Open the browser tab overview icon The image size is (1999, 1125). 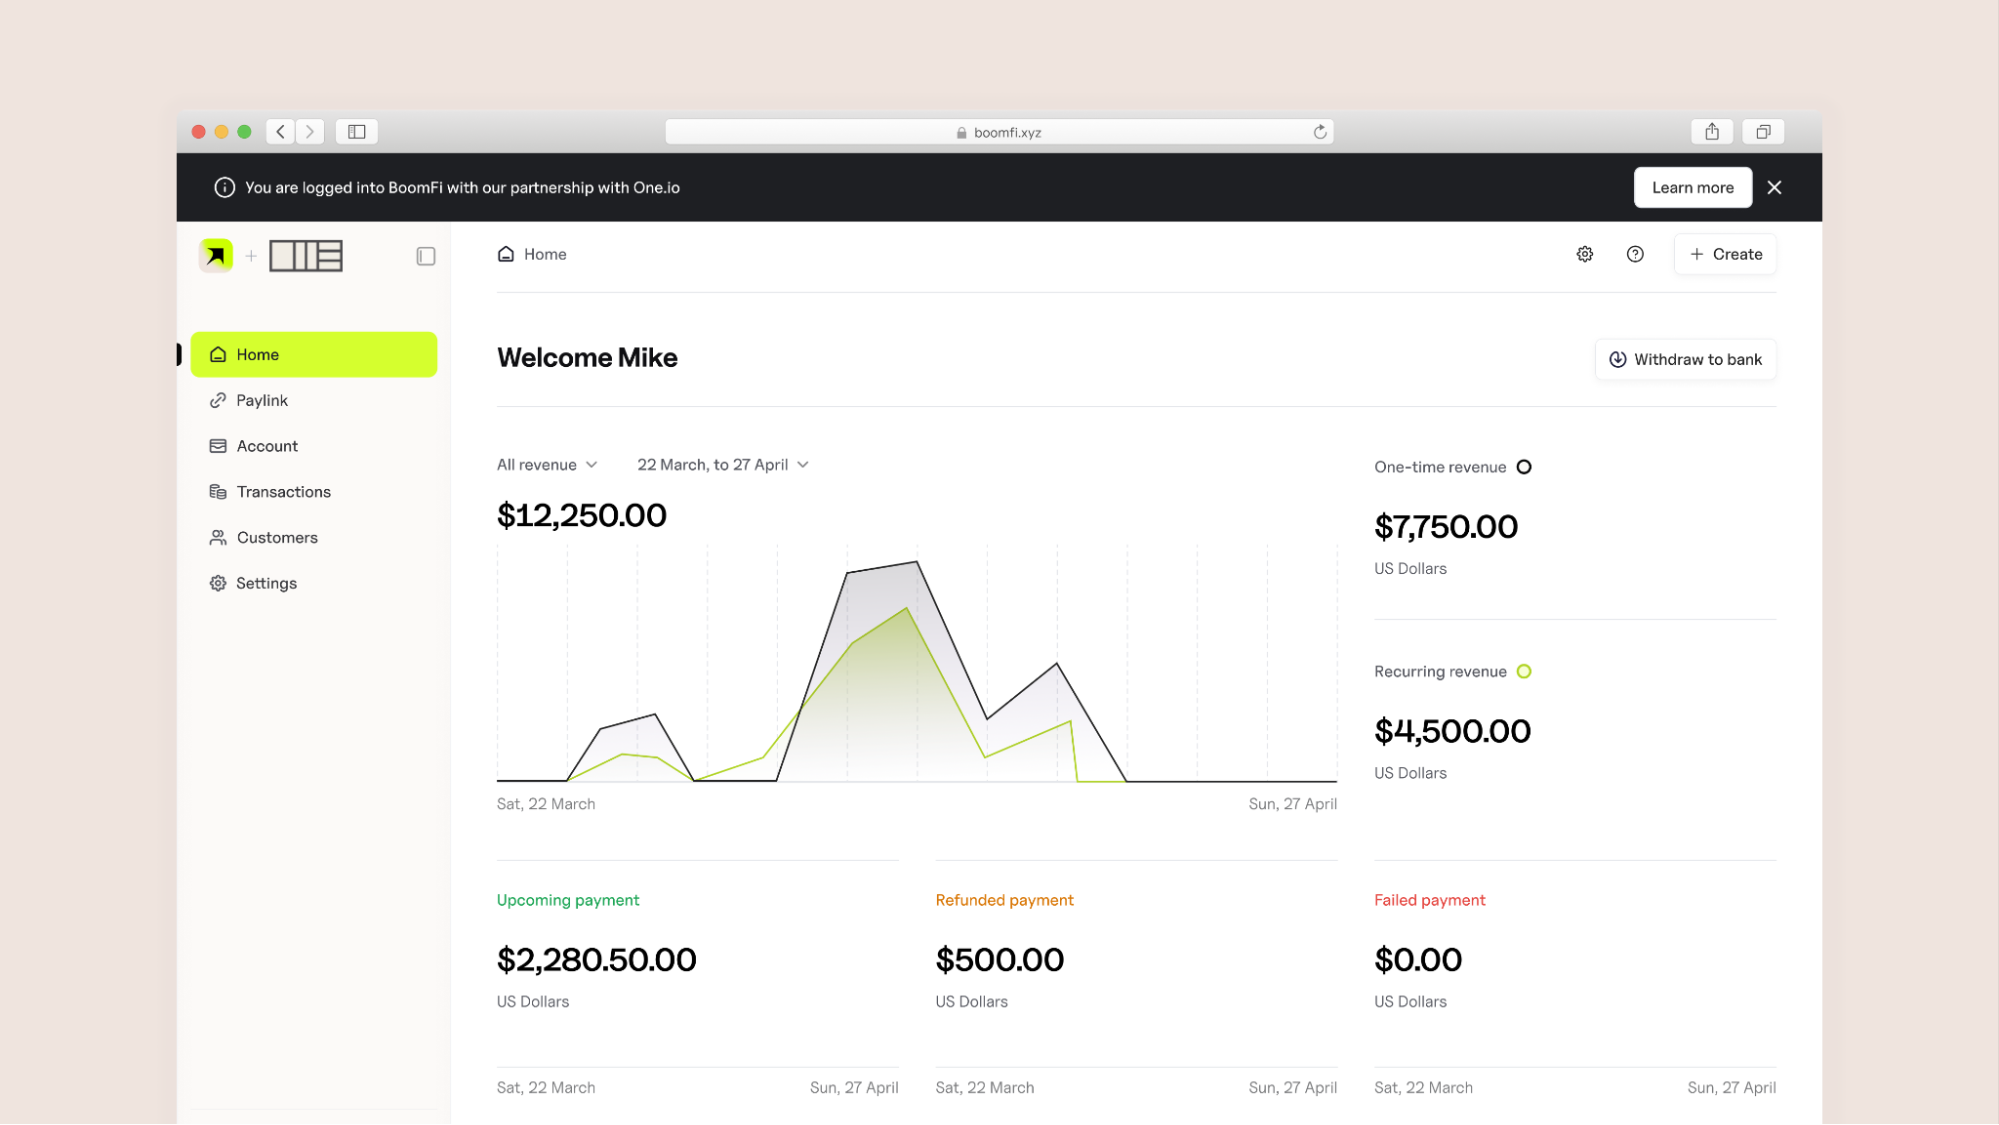point(1763,132)
